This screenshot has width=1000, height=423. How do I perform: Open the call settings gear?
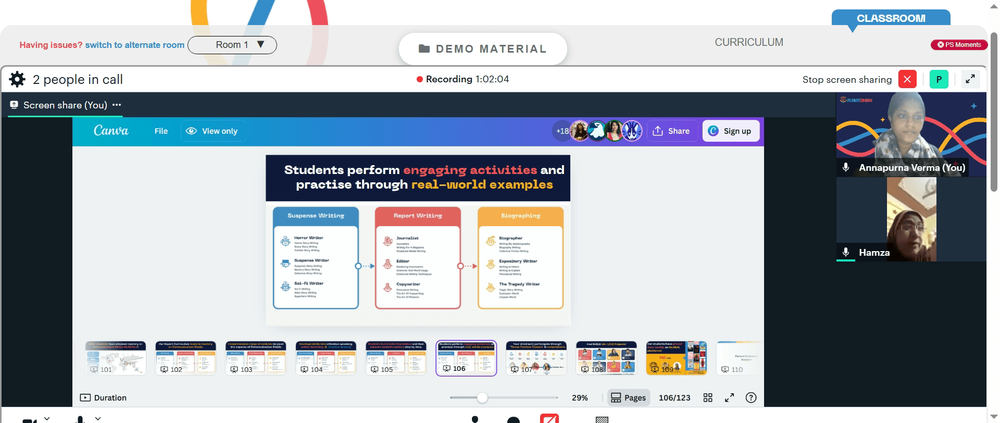point(17,80)
